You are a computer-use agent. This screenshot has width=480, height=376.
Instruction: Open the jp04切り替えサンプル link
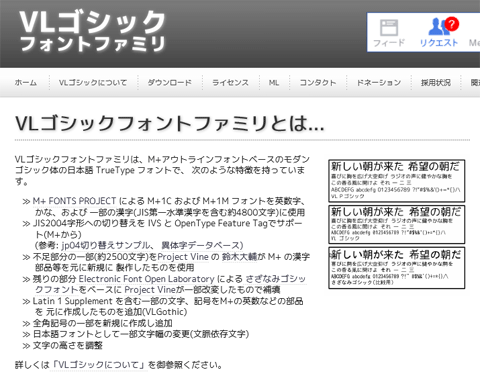pyautogui.click(x=106, y=245)
